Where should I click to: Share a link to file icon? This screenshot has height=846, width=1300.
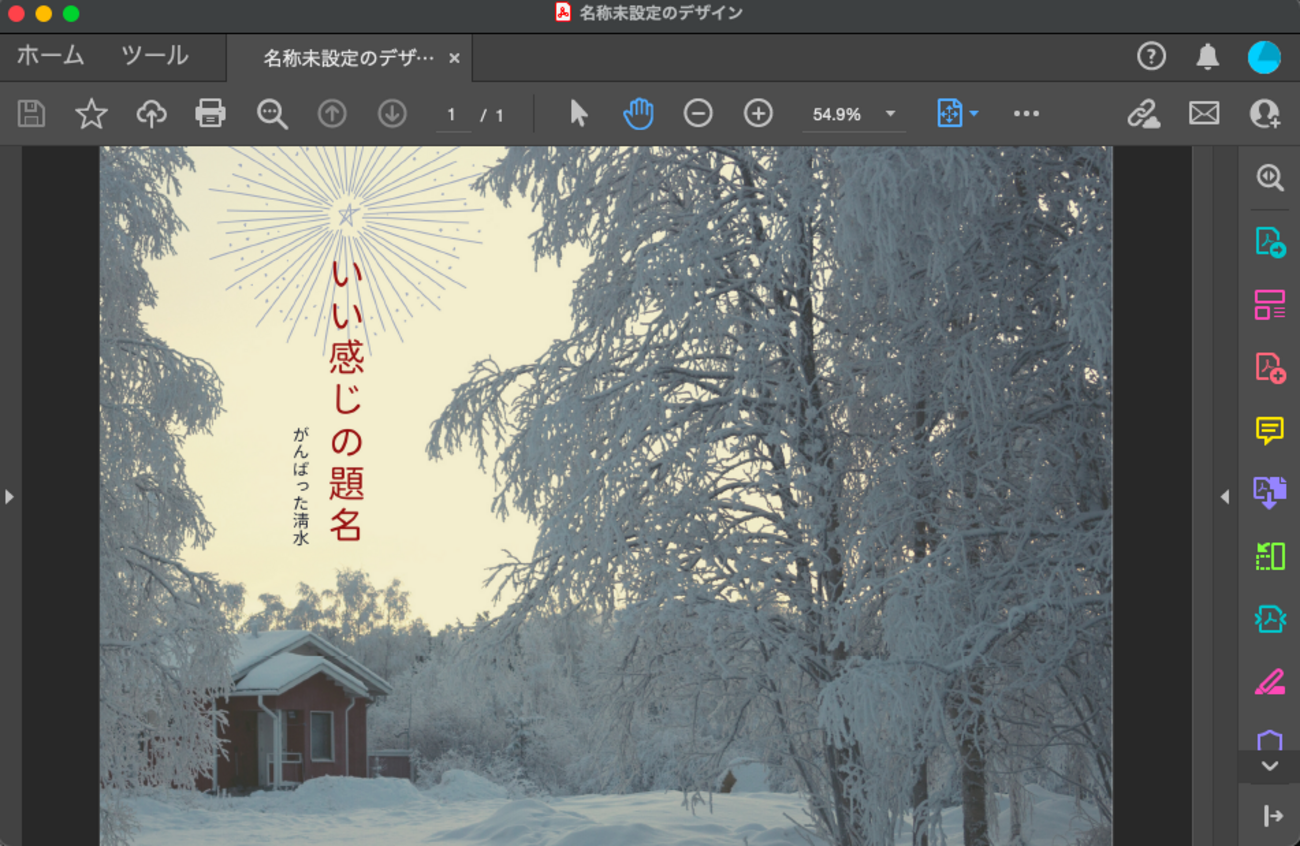point(1143,114)
